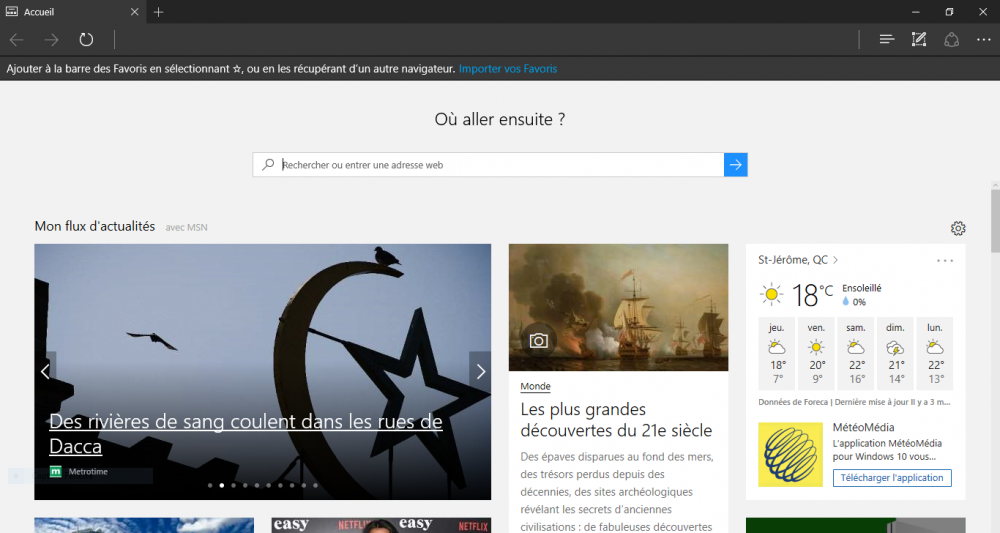The height and width of the screenshot is (533, 1000).
Task: Focus the search or web address field
Action: click(x=502, y=164)
